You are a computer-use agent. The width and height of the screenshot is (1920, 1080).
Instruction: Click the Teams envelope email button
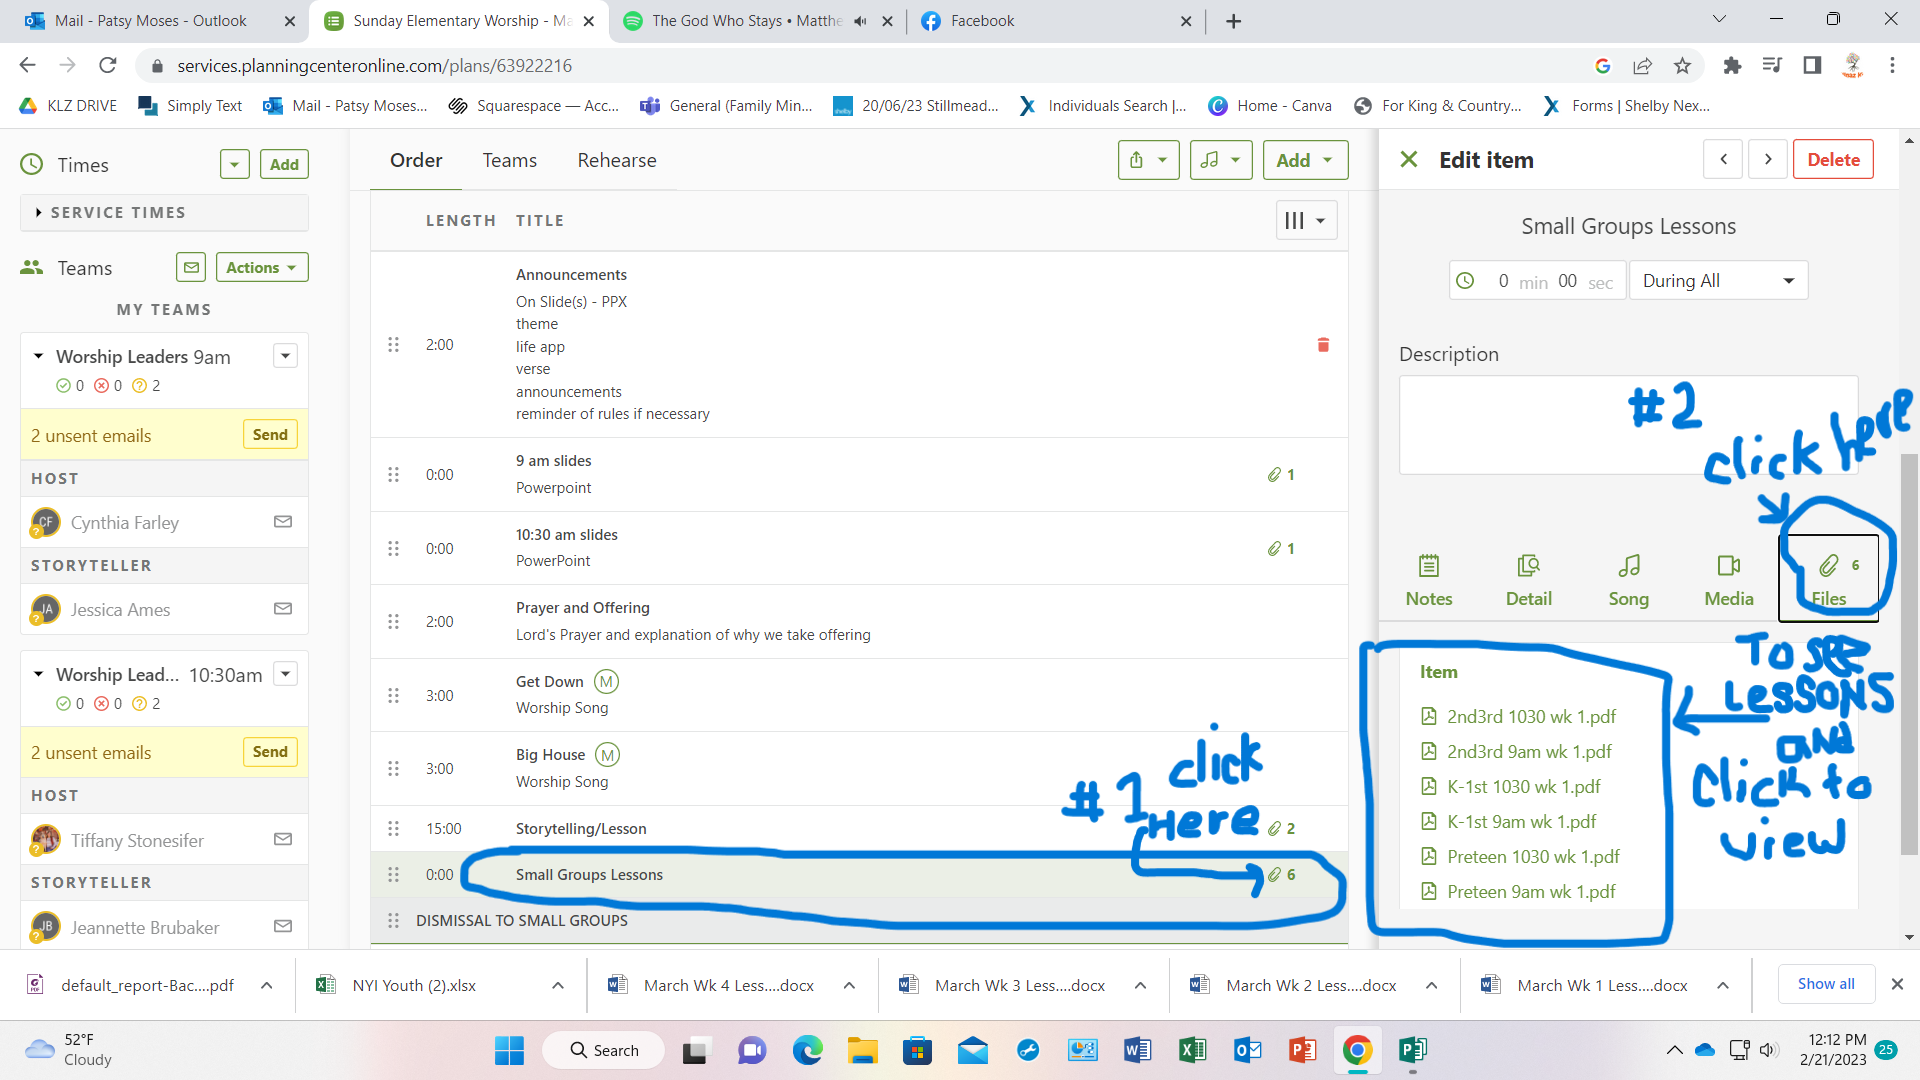191,267
